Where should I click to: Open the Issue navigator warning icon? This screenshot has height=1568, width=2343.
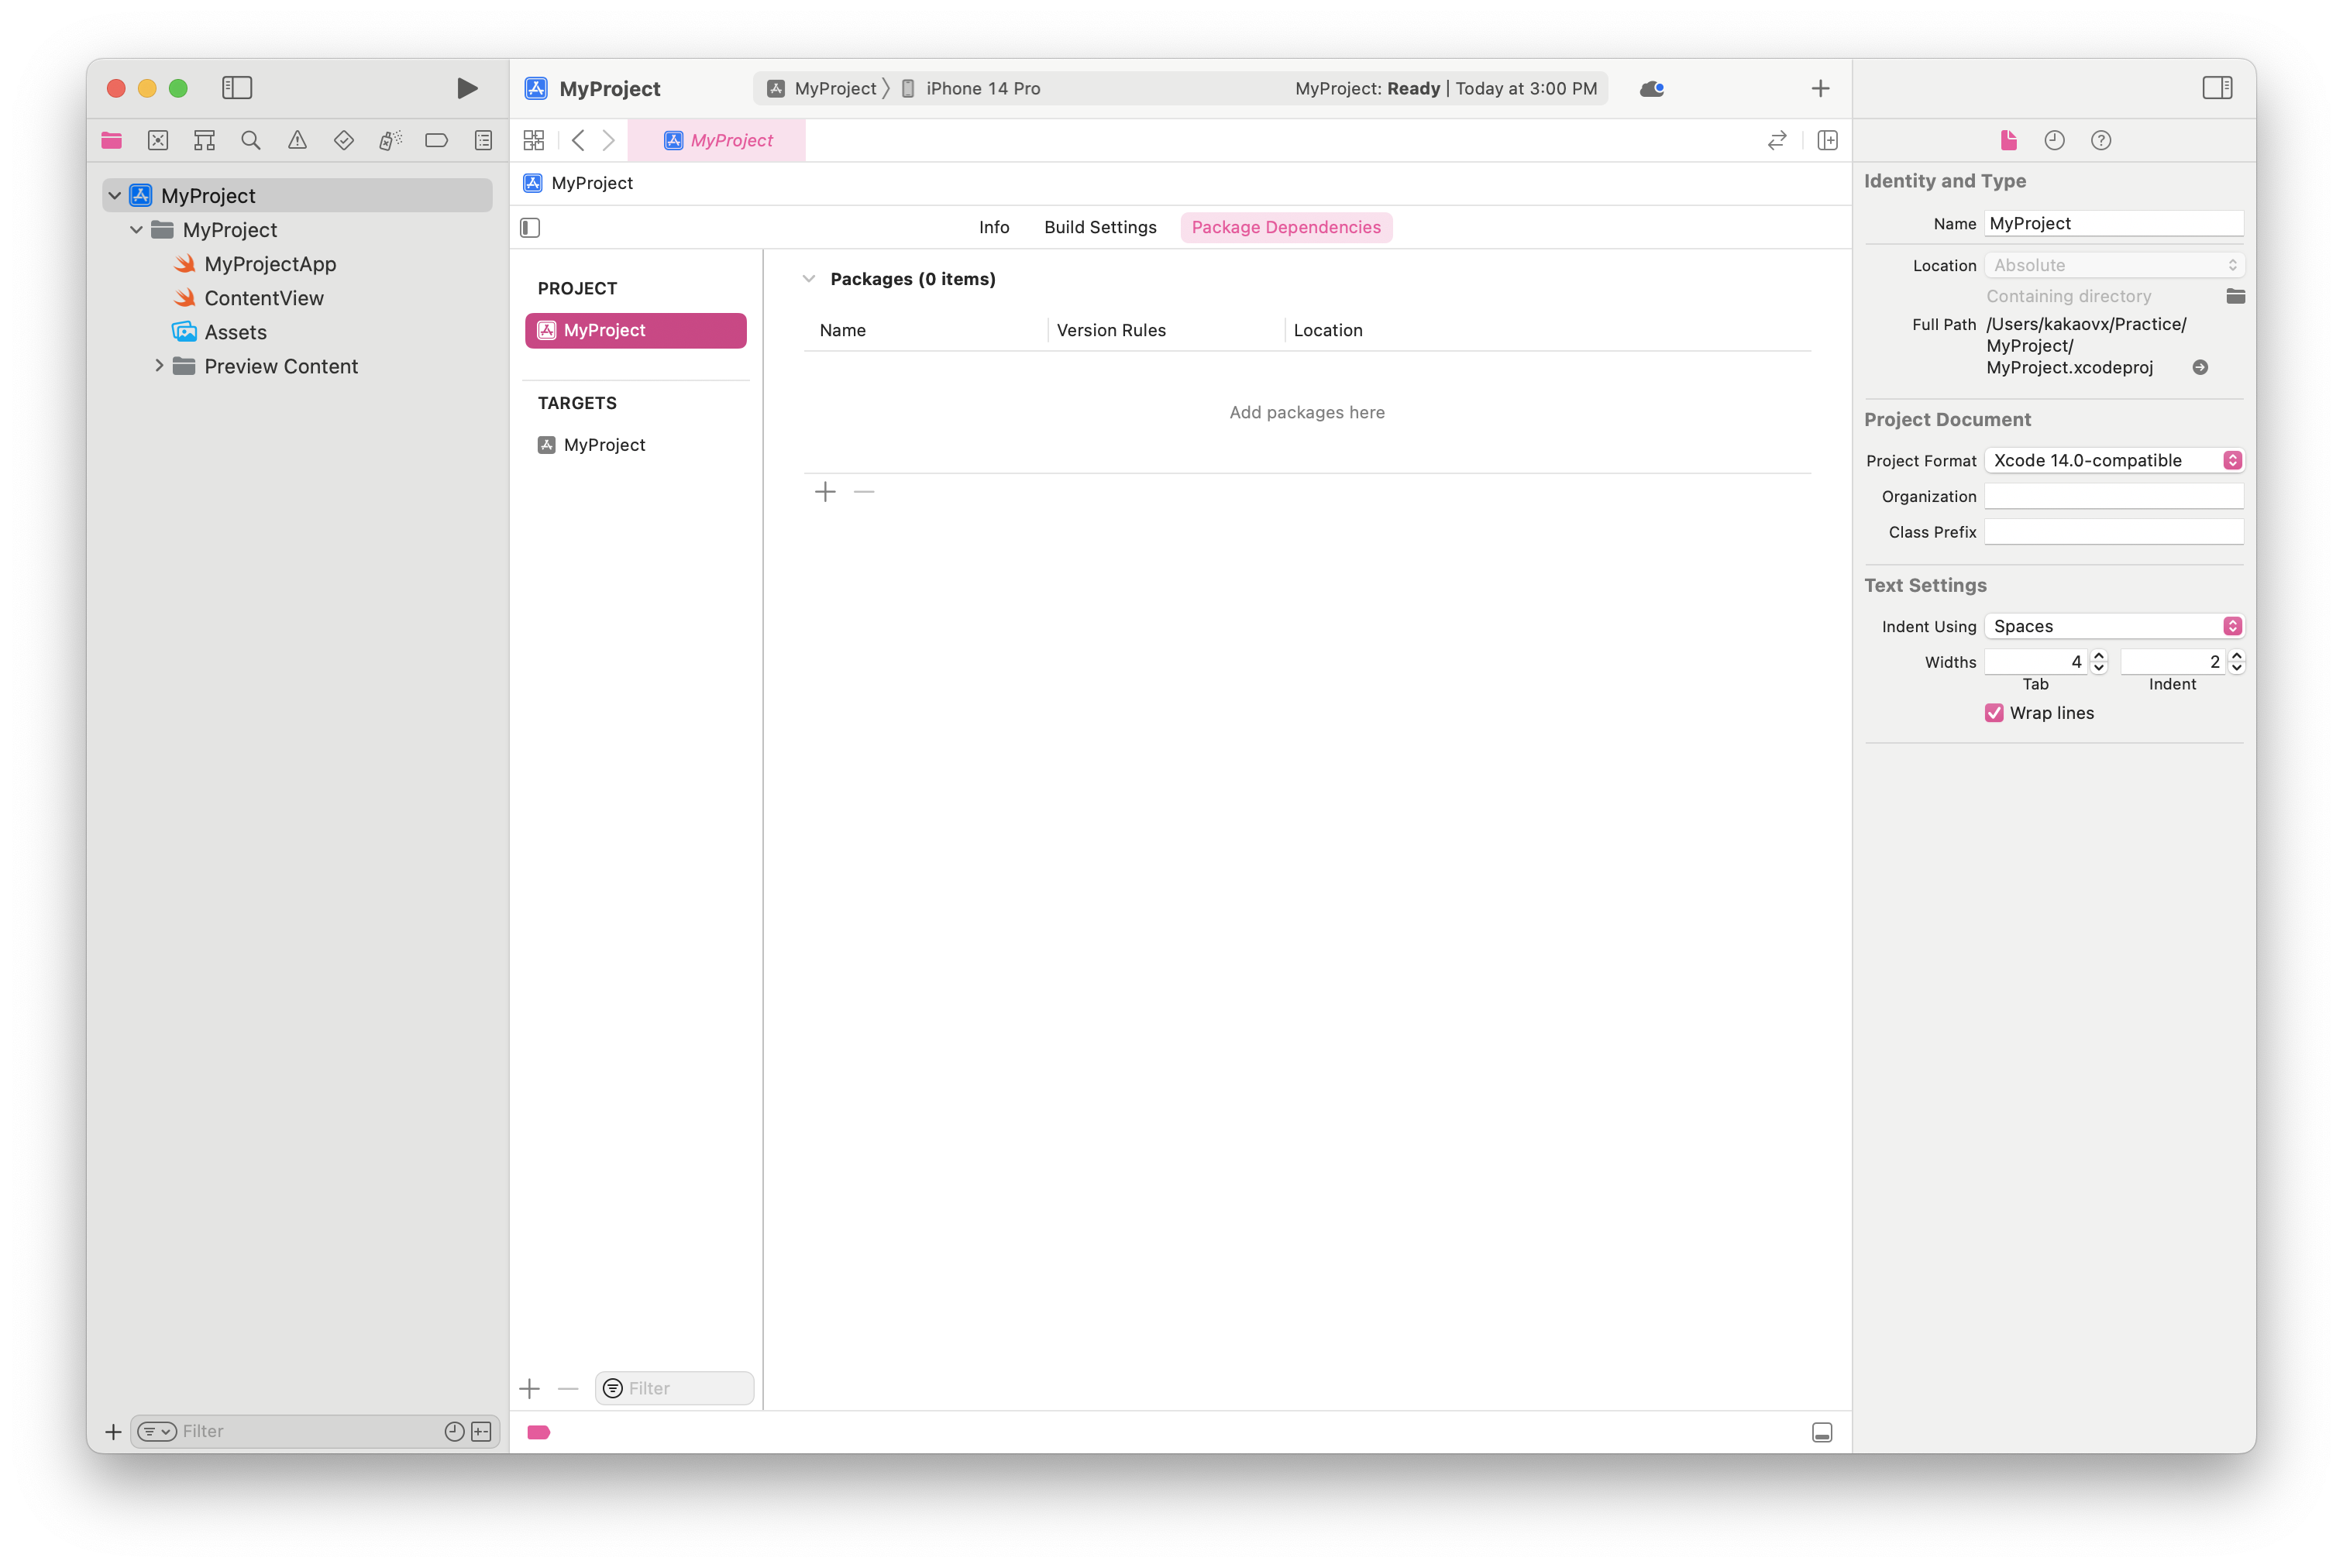click(297, 140)
